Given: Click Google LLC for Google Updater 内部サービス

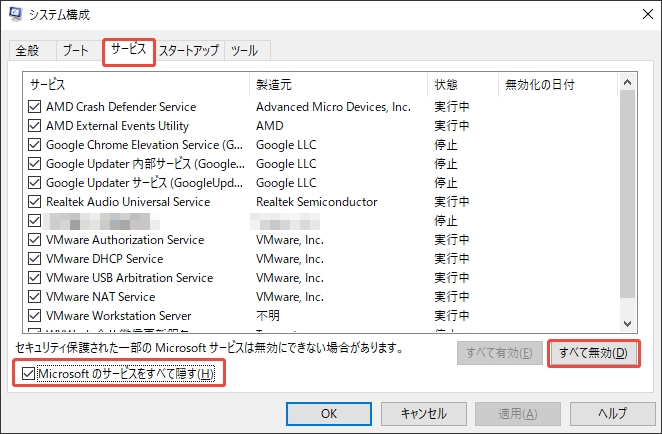Looking at the screenshot, I should 286,164.
